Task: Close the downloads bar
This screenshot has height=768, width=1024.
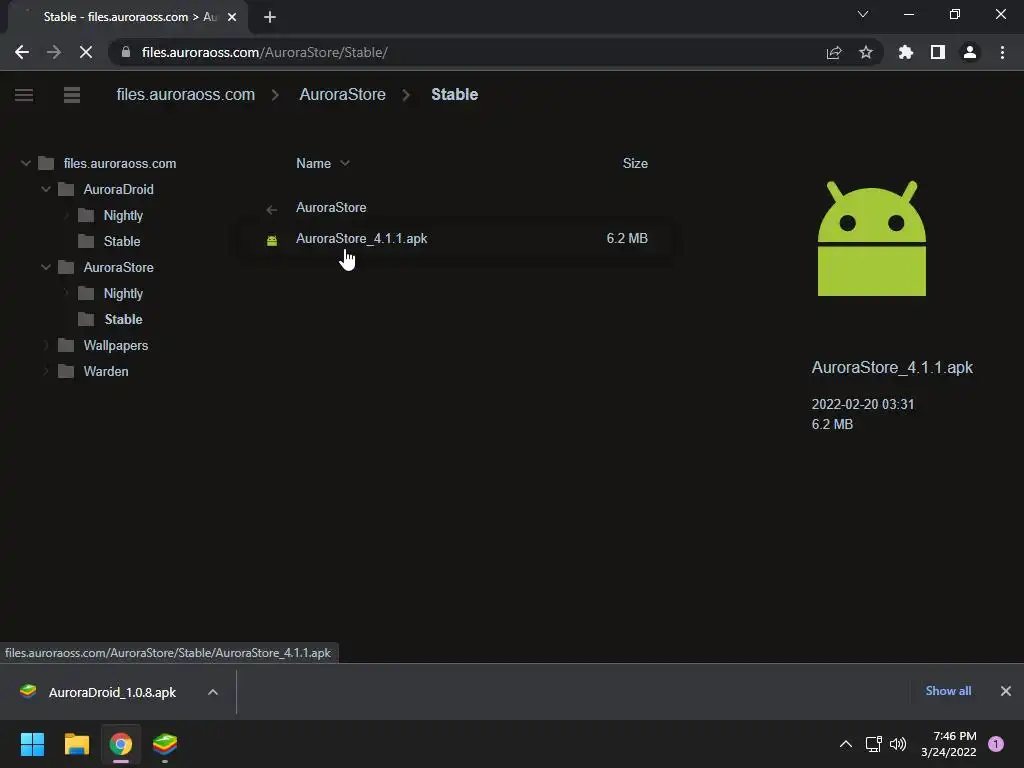Action: [1006, 691]
